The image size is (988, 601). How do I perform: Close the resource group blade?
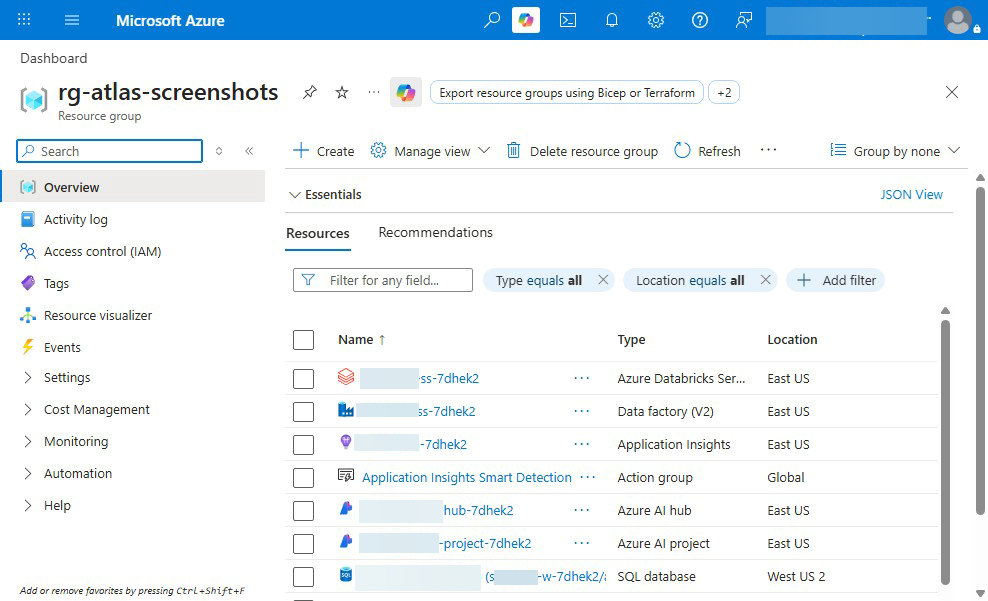pyautogui.click(x=951, y=93)
